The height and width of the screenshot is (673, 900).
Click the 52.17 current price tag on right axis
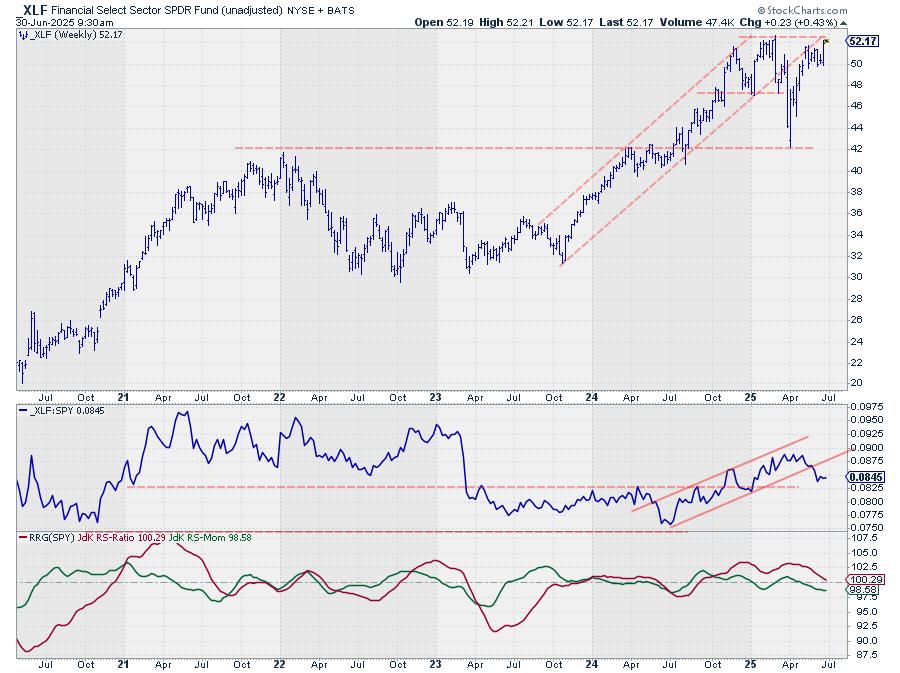pos(862,41)
